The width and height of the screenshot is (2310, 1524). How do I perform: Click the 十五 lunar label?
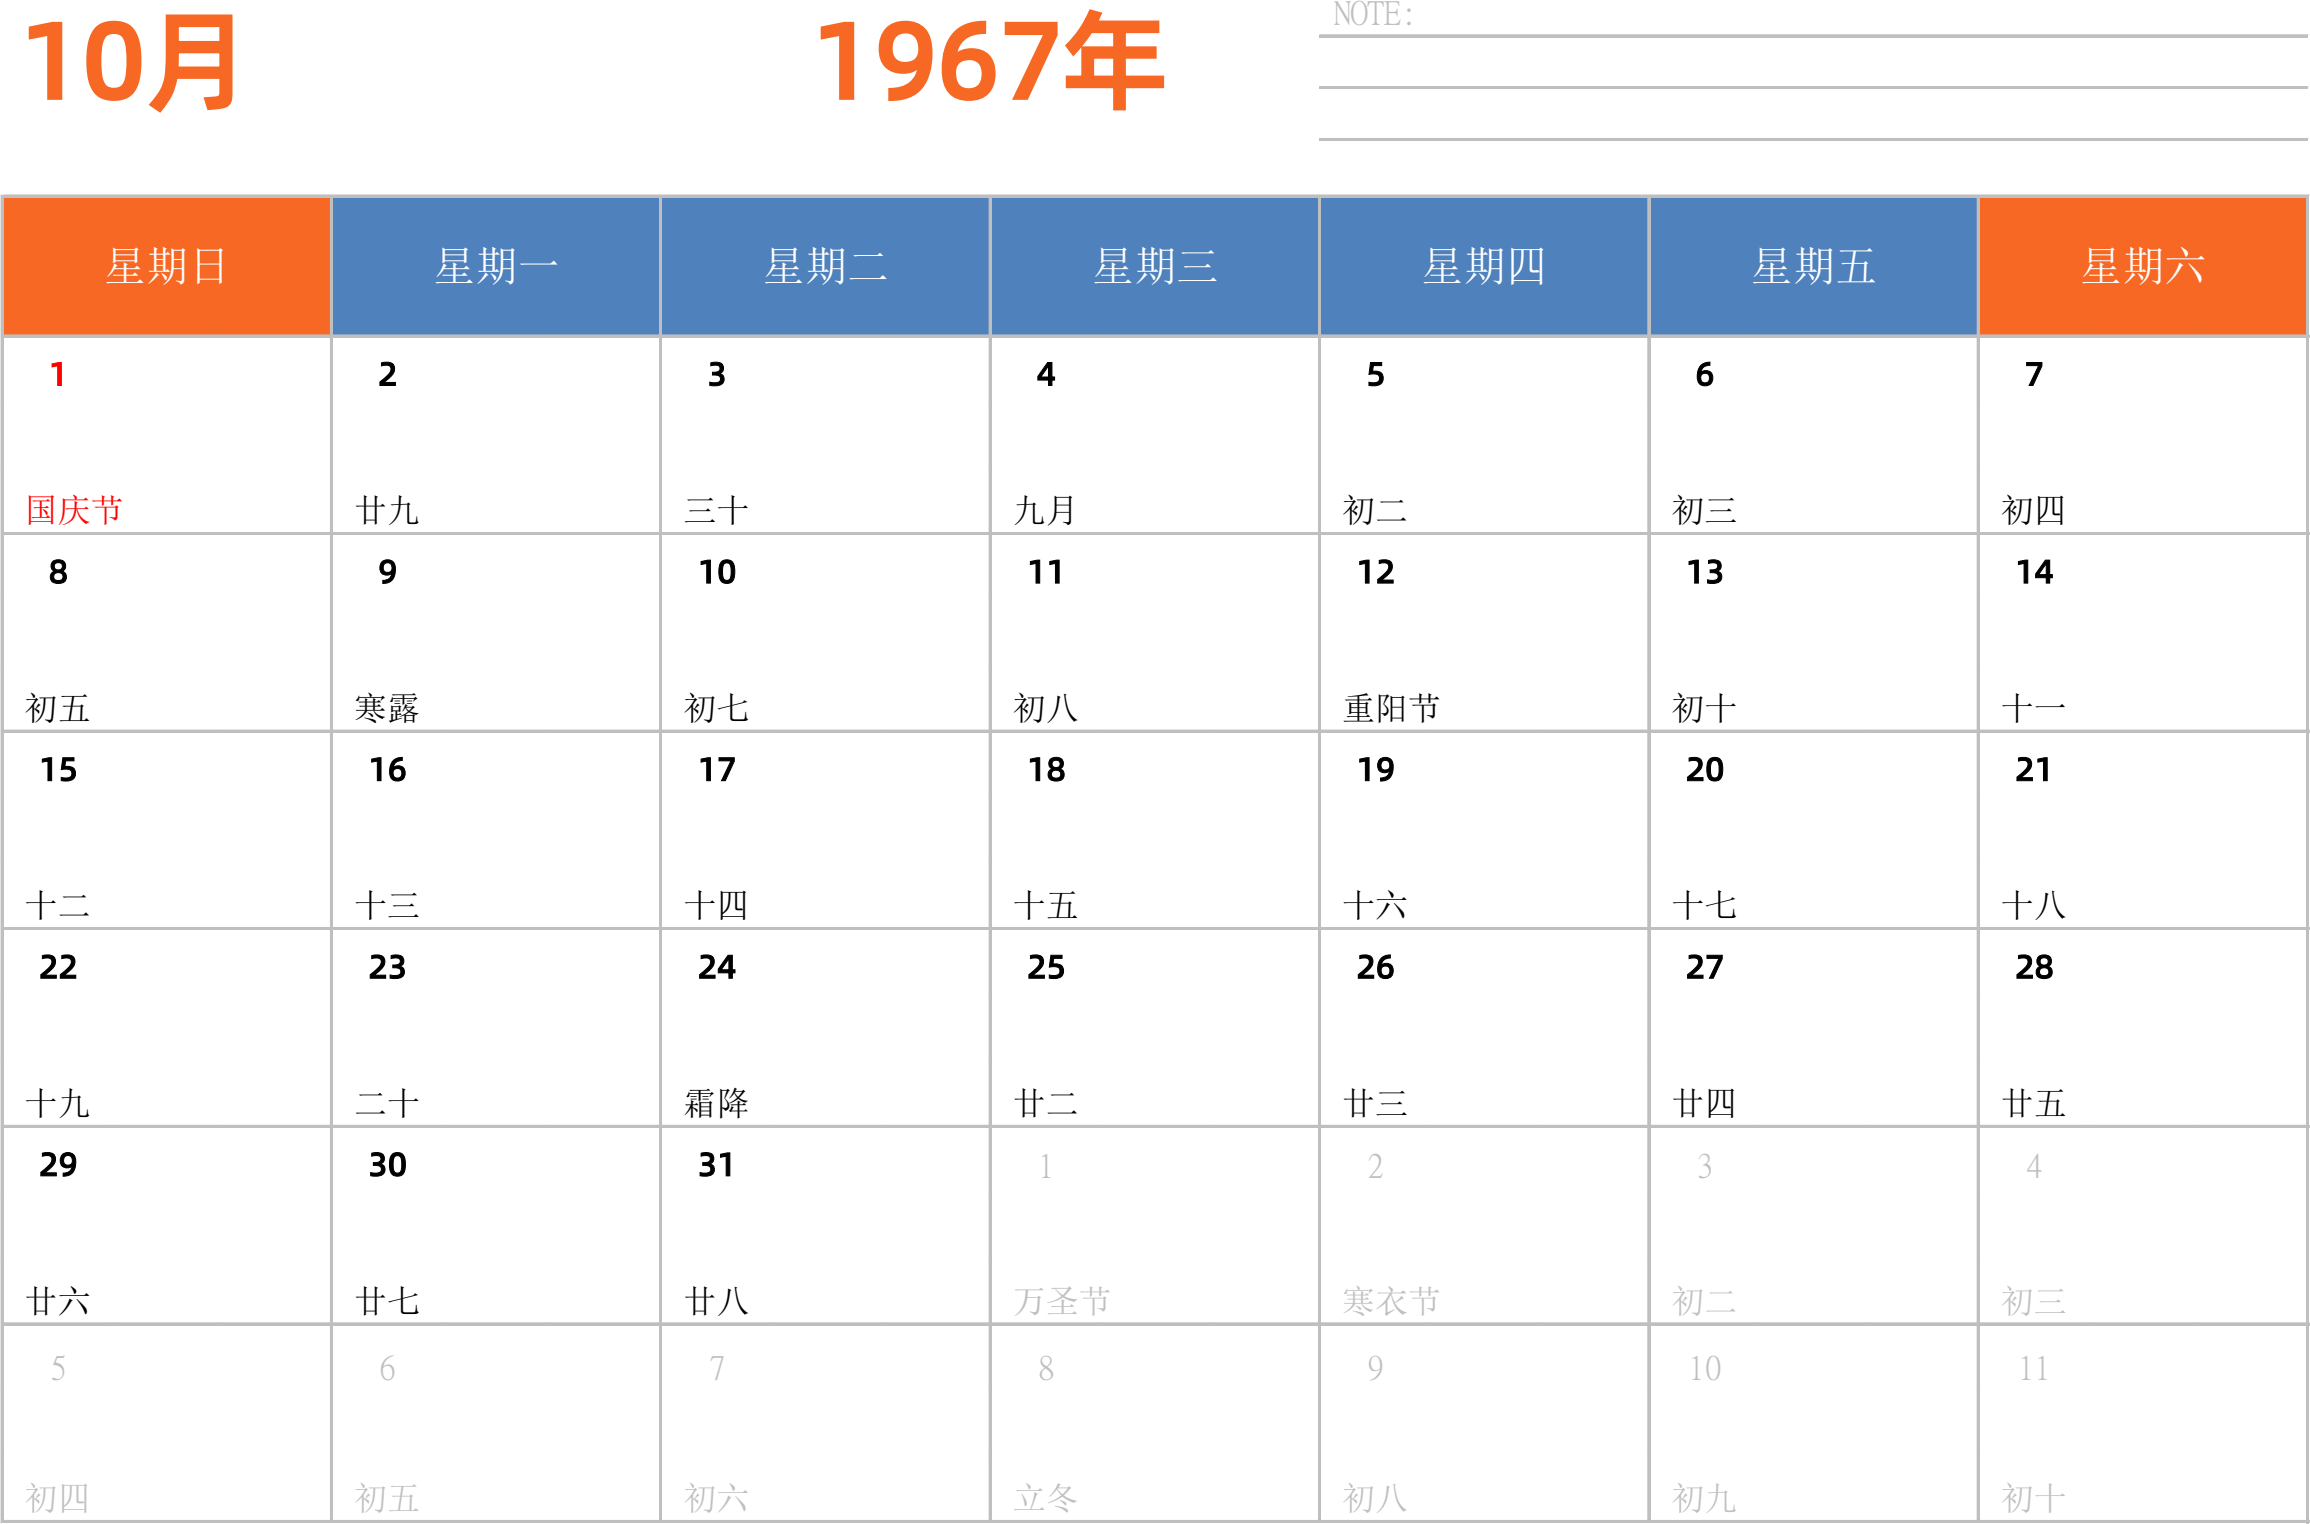point(1045,906)
